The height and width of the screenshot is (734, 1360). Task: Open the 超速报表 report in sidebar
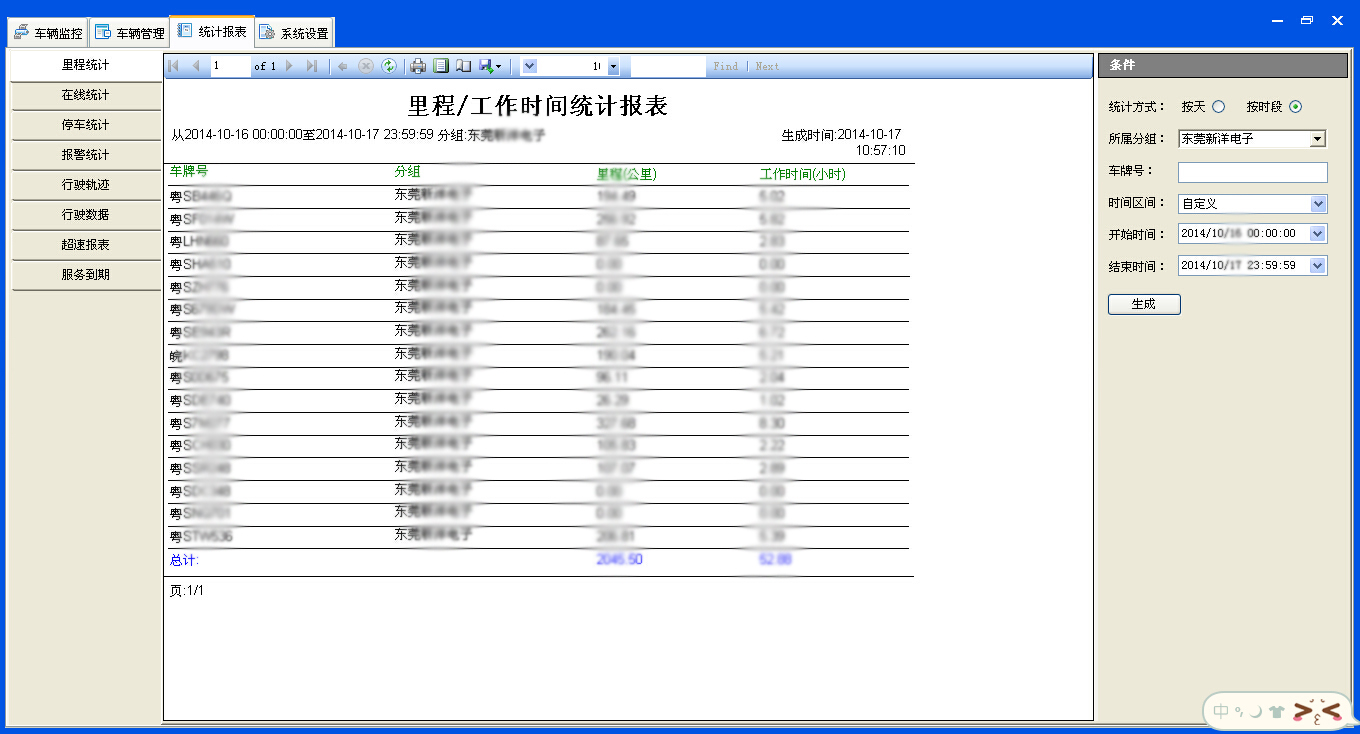click(x=85, y=245)
